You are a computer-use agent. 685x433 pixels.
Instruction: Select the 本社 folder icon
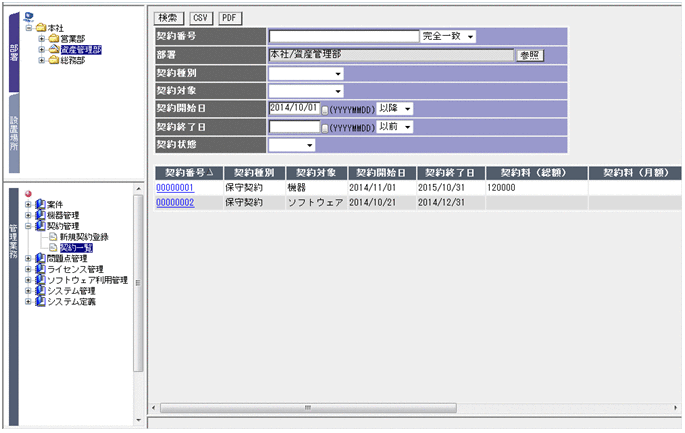(x=41, y=28)
